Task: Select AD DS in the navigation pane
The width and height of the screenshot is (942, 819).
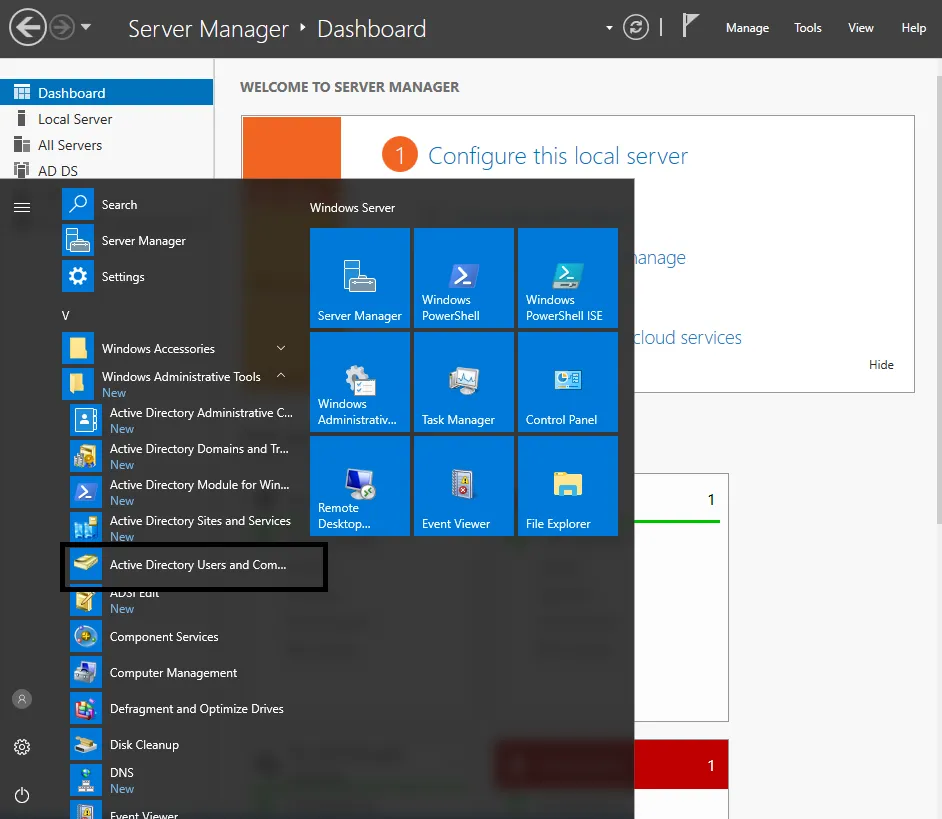Action: pos(106,171)
